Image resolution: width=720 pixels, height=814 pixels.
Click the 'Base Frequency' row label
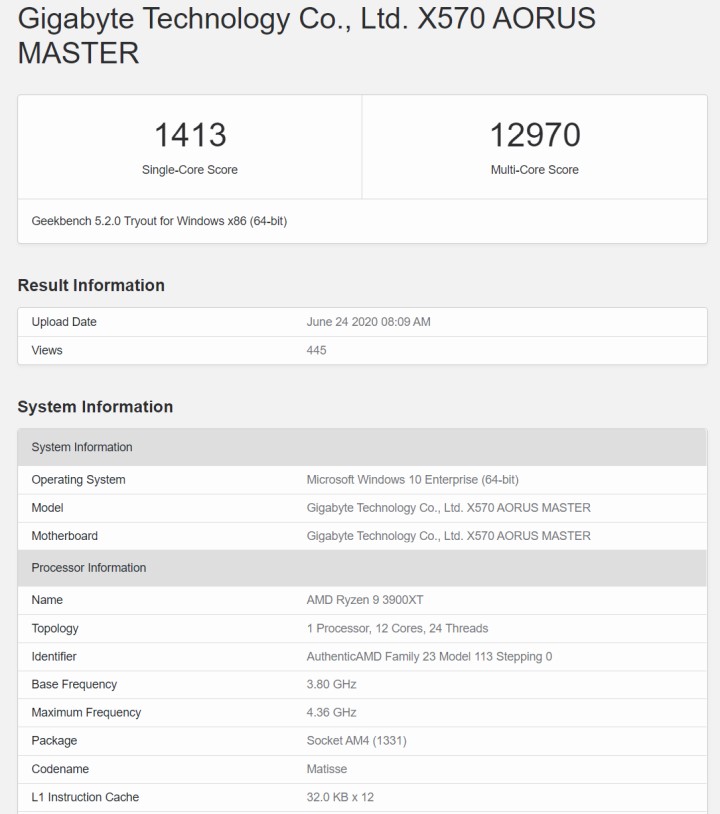[x=74, y=685]
